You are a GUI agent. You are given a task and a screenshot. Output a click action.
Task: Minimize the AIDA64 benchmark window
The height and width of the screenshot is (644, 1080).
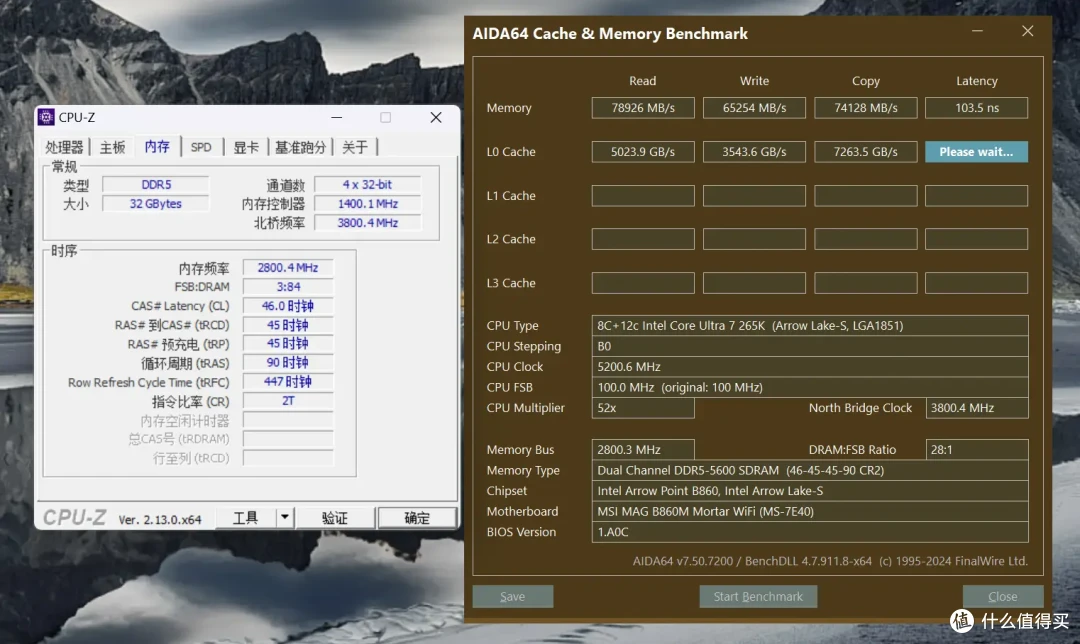tap(977, 31)
